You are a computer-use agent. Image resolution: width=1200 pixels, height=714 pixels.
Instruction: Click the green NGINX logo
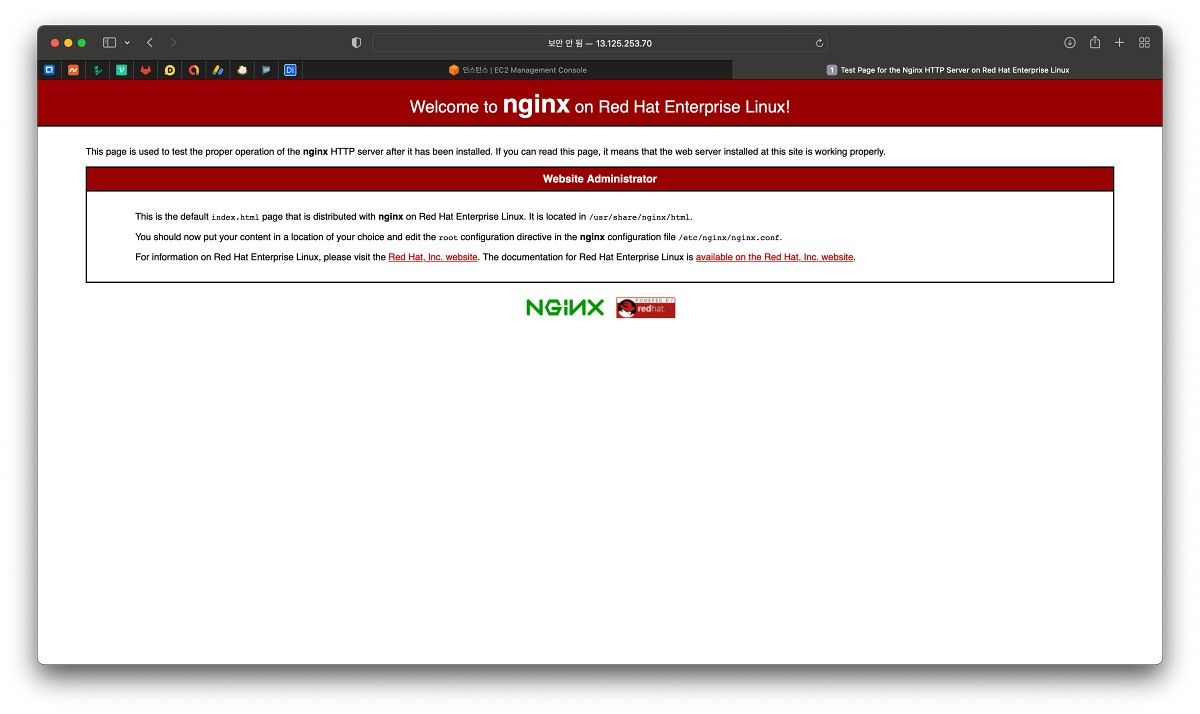tap(565, 308)
